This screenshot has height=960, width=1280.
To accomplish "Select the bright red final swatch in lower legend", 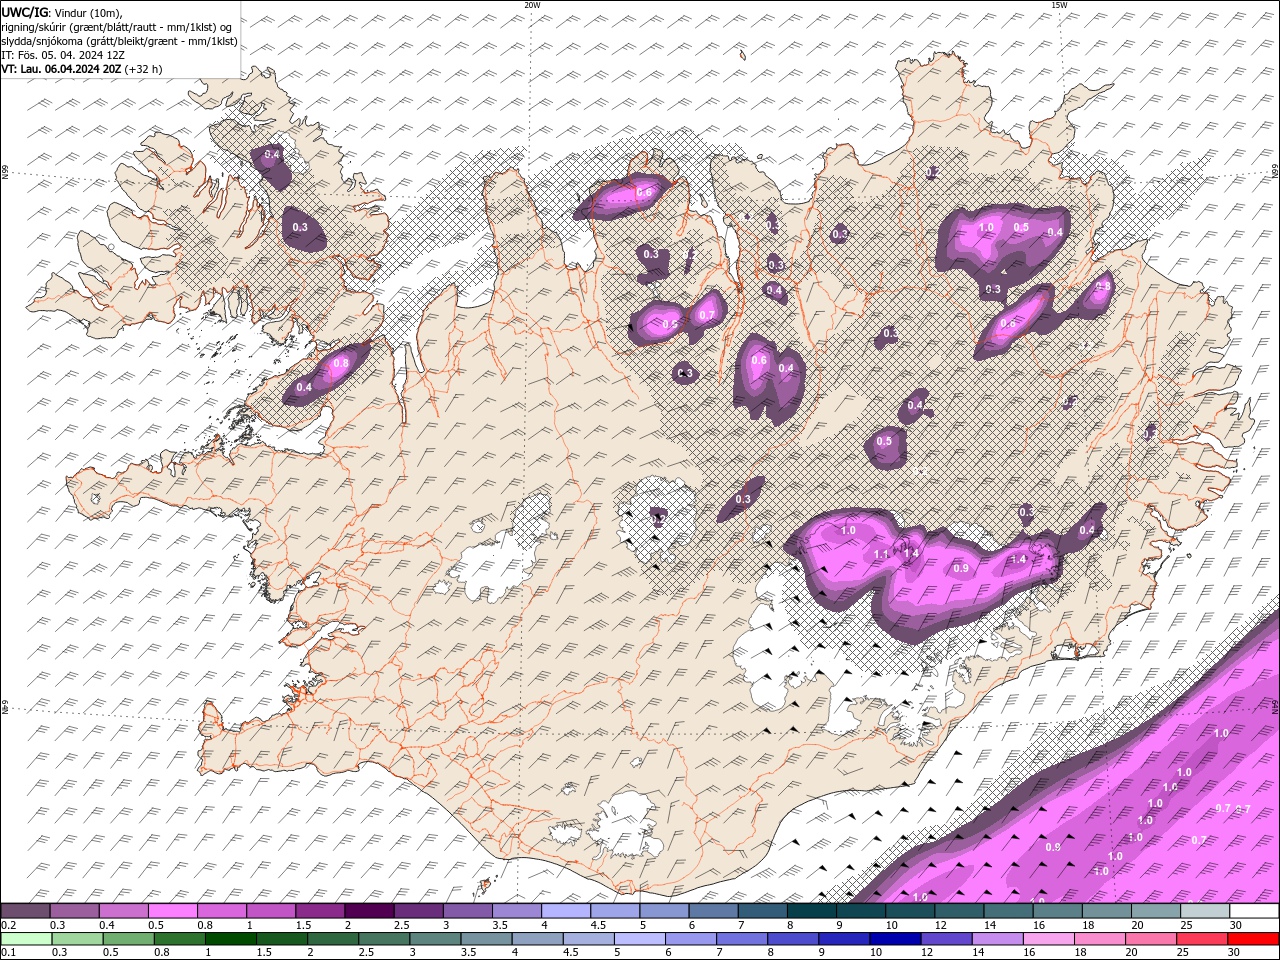I will coord(1253,938).
